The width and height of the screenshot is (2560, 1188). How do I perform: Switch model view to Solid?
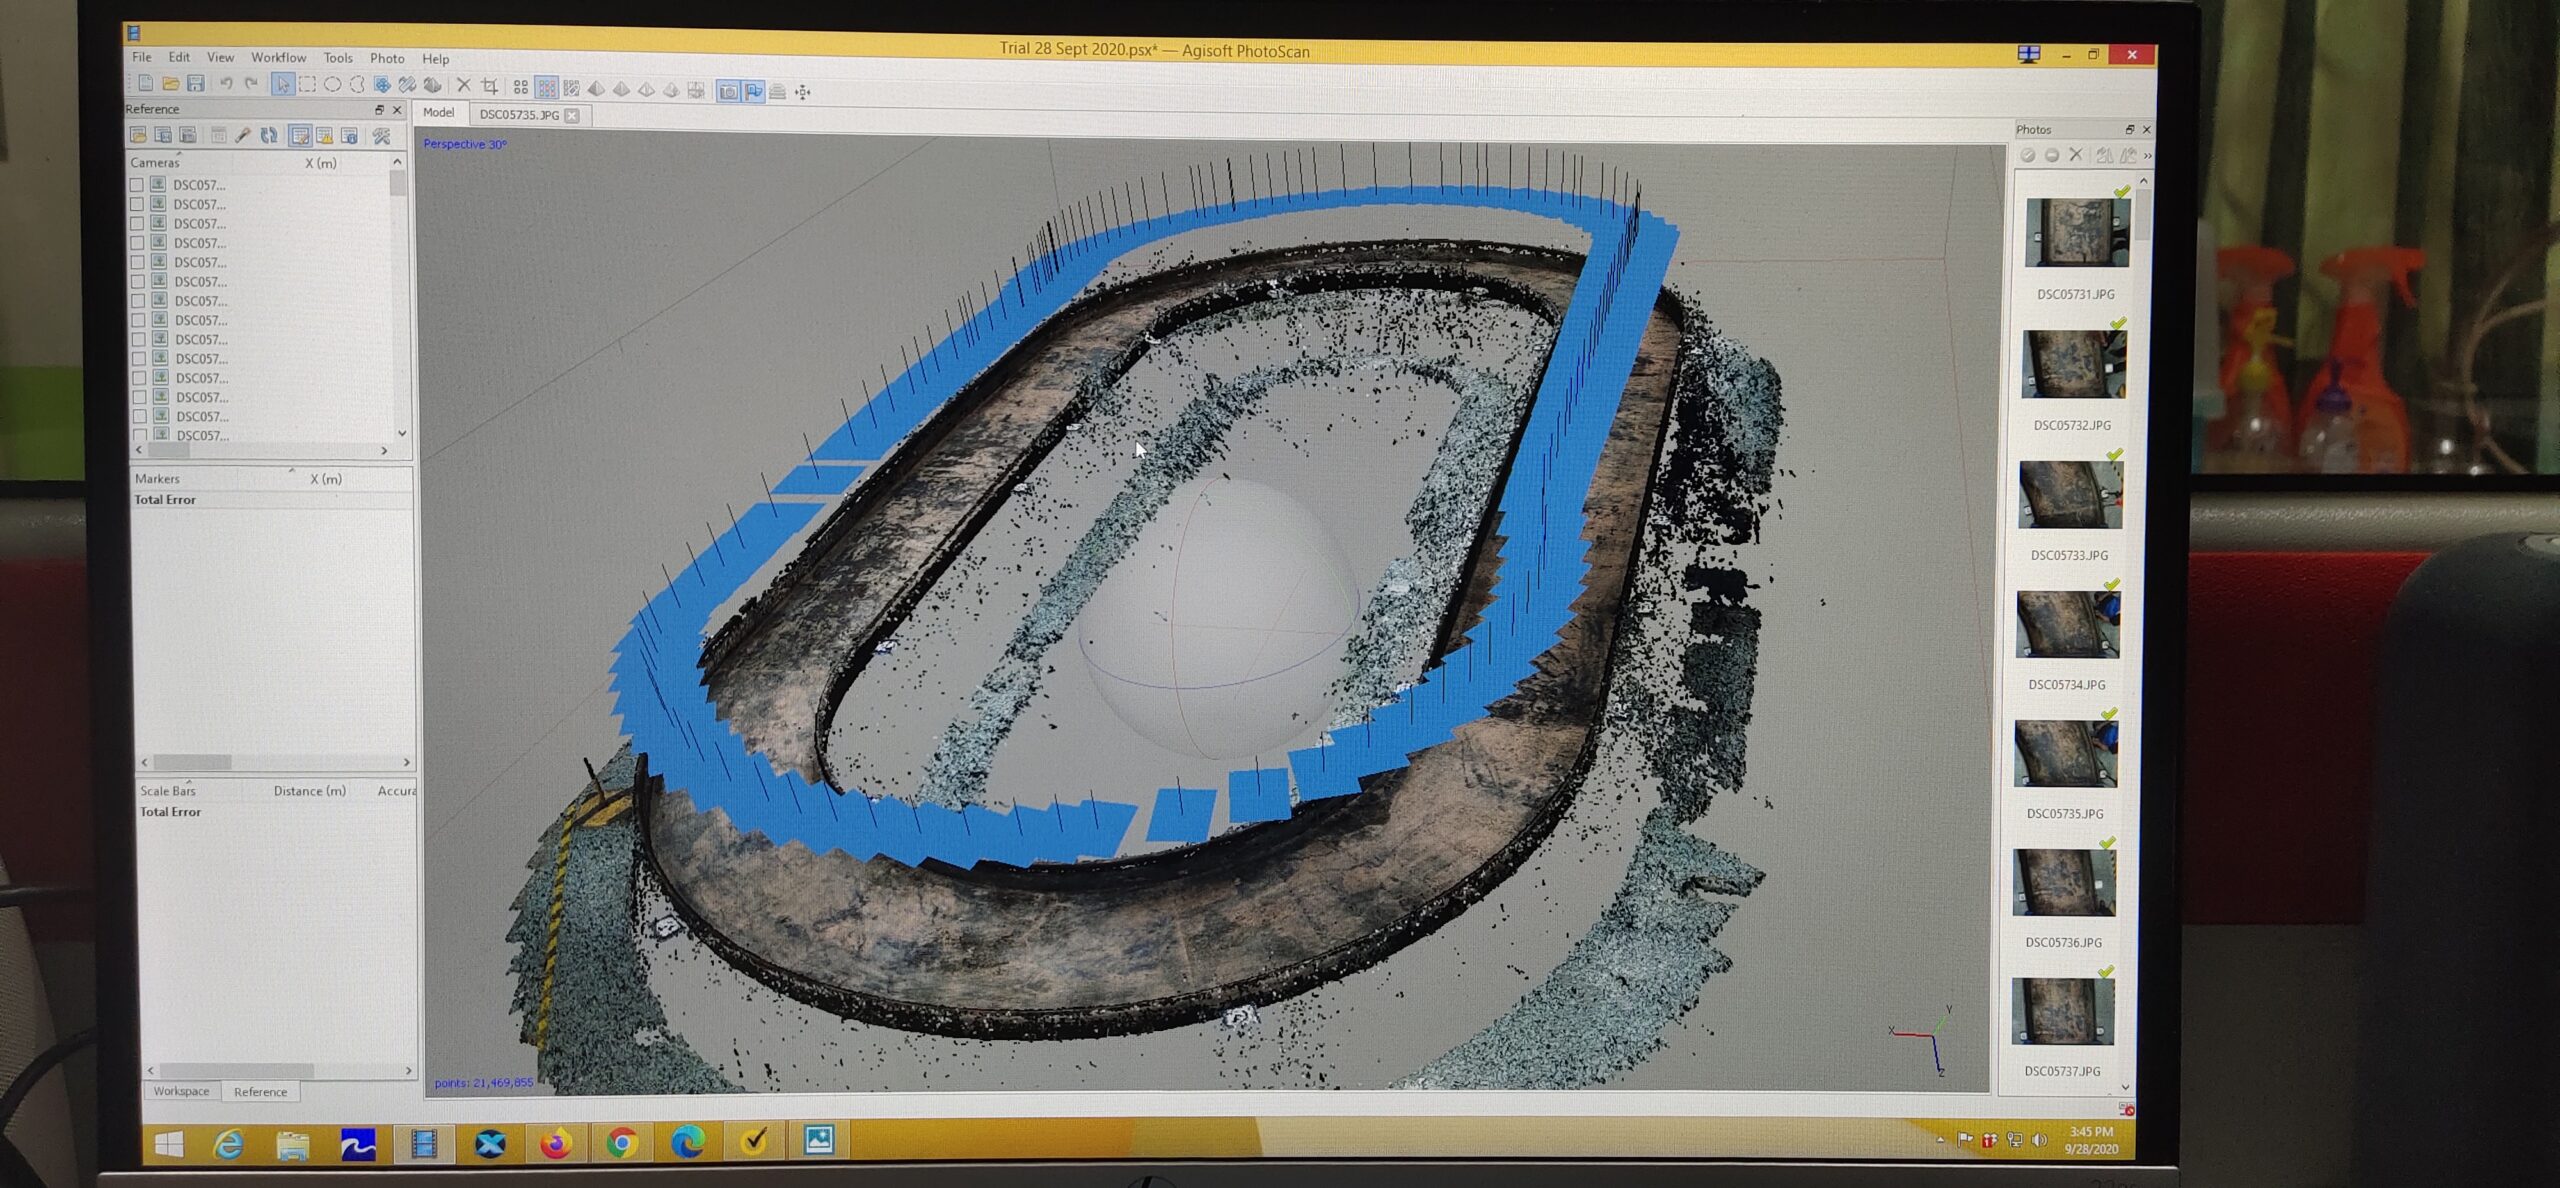(621, 90)
